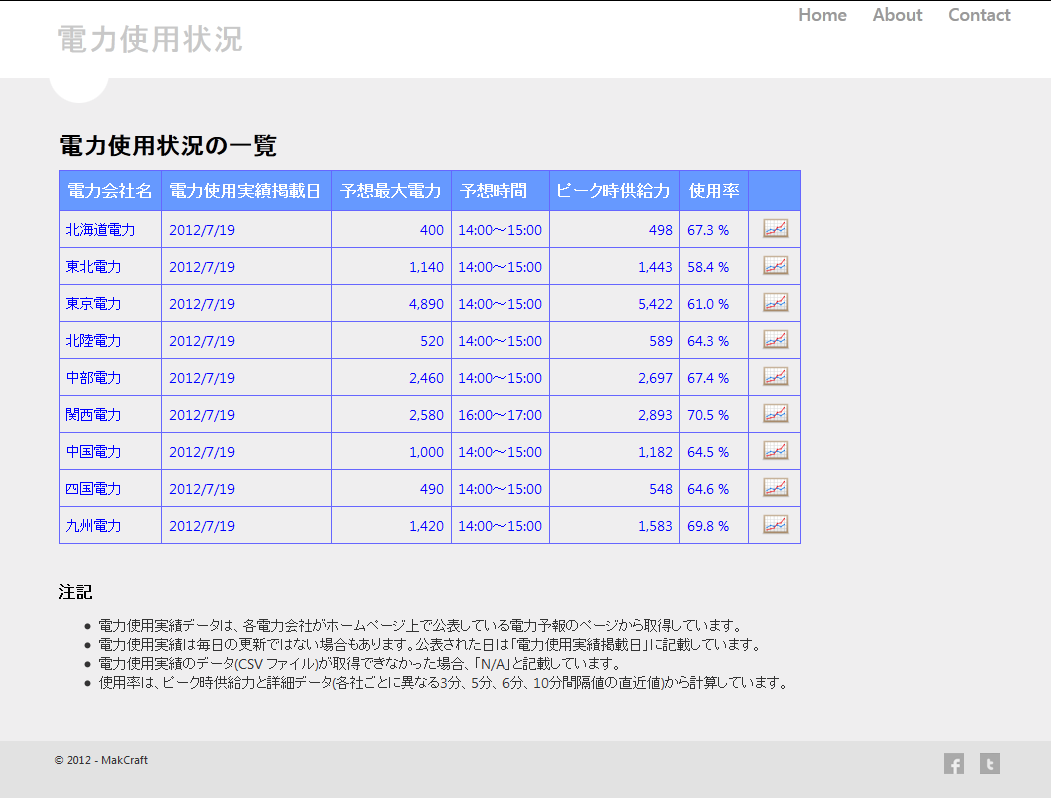
Task: Select the 東北電力 company link
Action: pyautogui.click(x=93, y=267)
